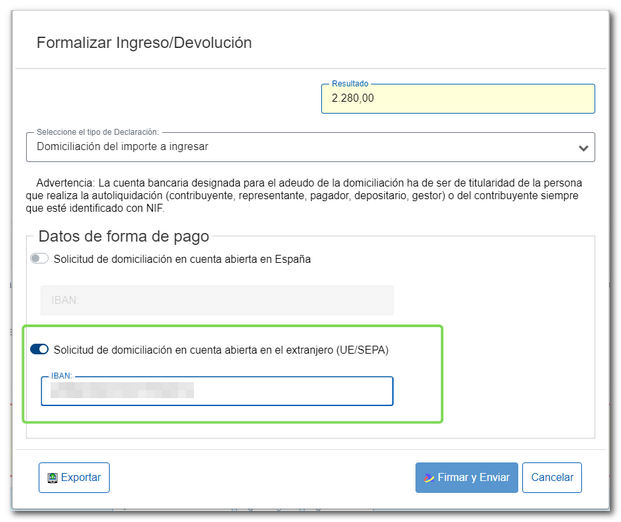
Task: Submit with the Firmar y Enviar button
Action: (466, 478)
